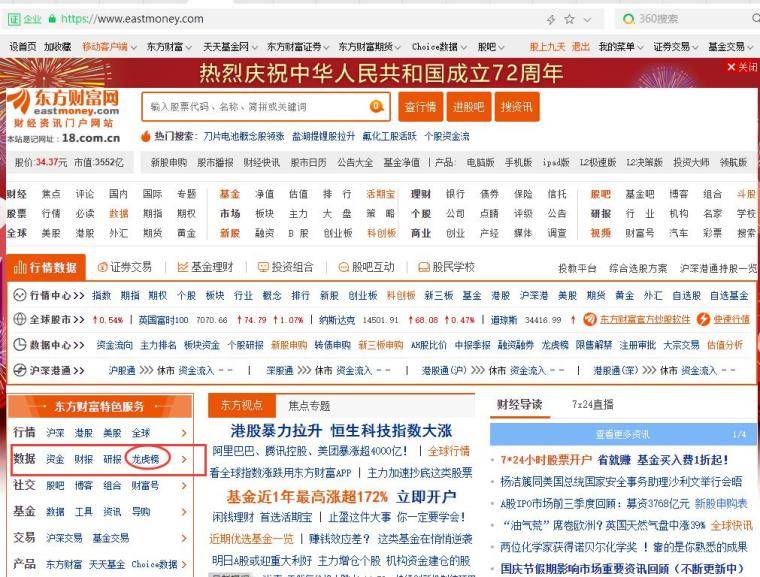Open headline 港股暴力拉升 恒生科技指数大涨

click(341, 430)
